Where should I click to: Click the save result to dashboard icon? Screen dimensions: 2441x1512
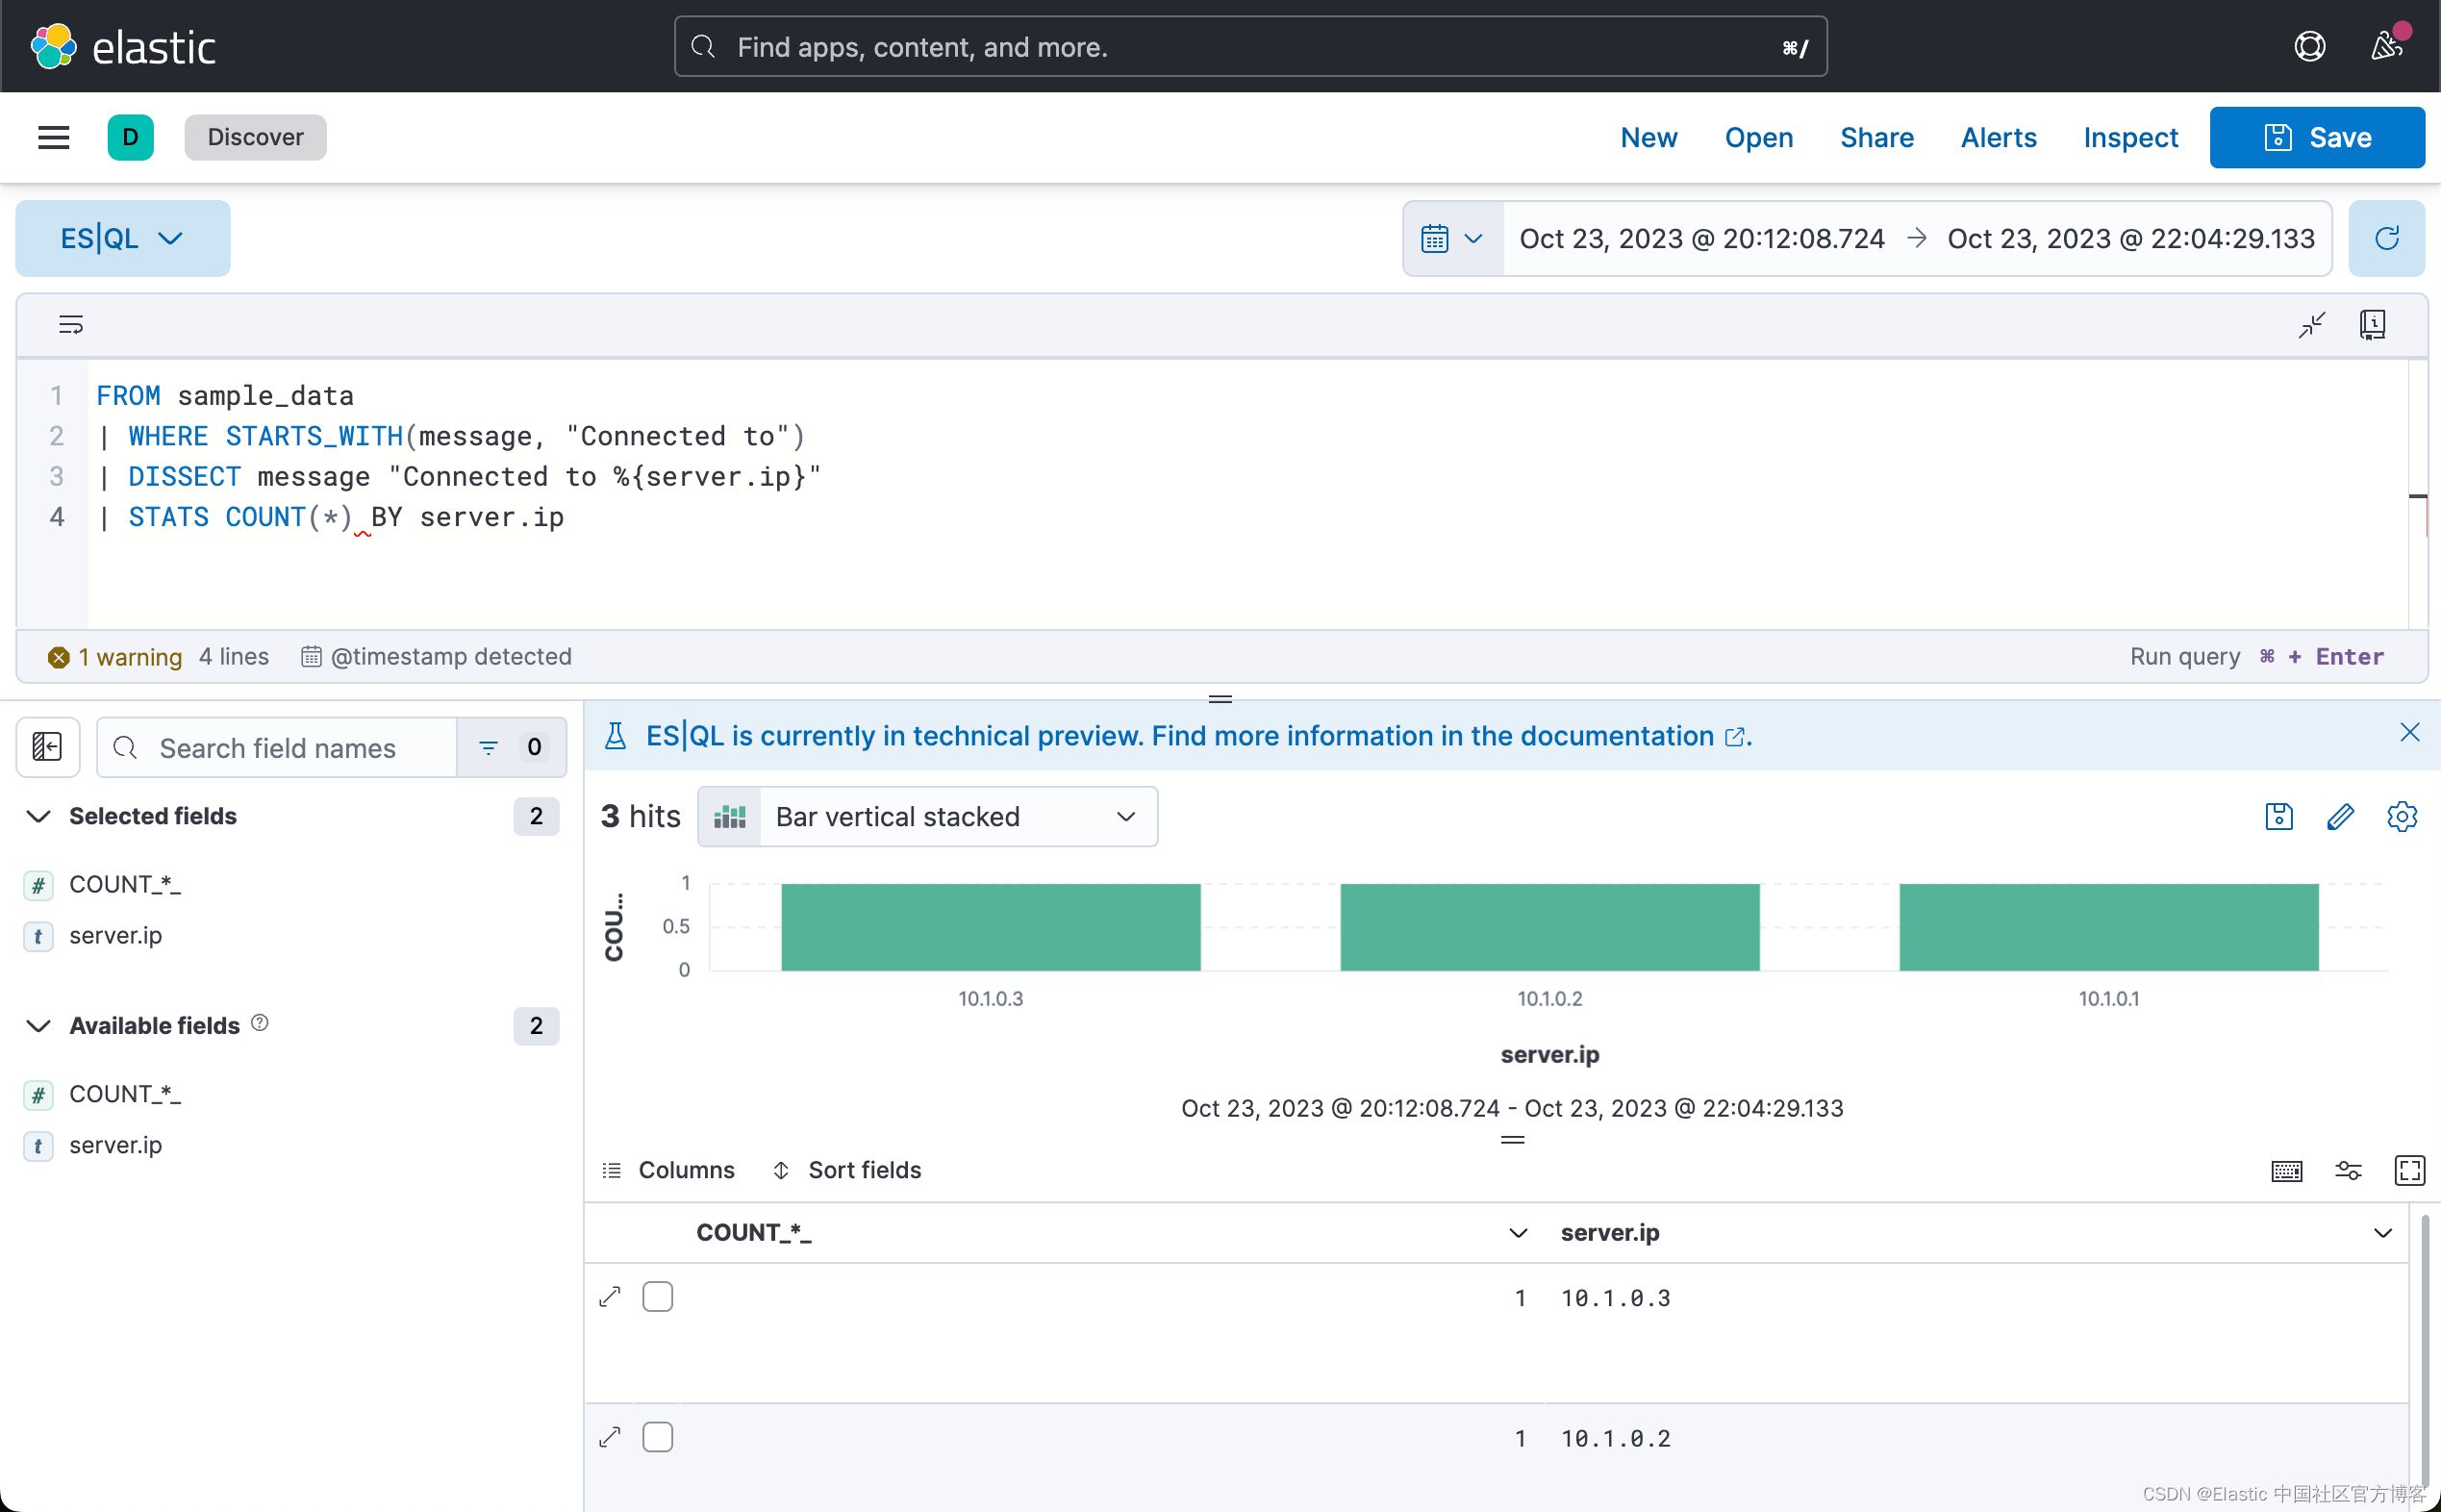pyautogui.click(x=2278, y=815)
